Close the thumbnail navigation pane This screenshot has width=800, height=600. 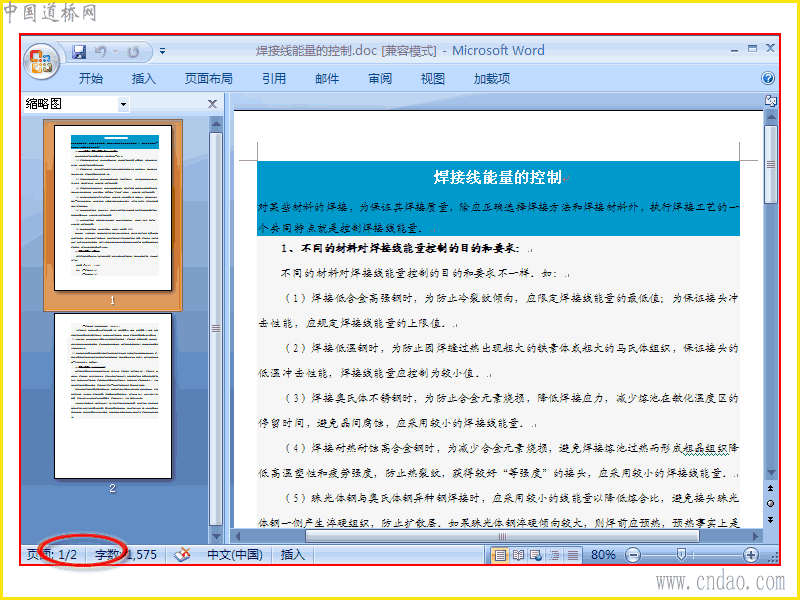click(x=213, y=104)
